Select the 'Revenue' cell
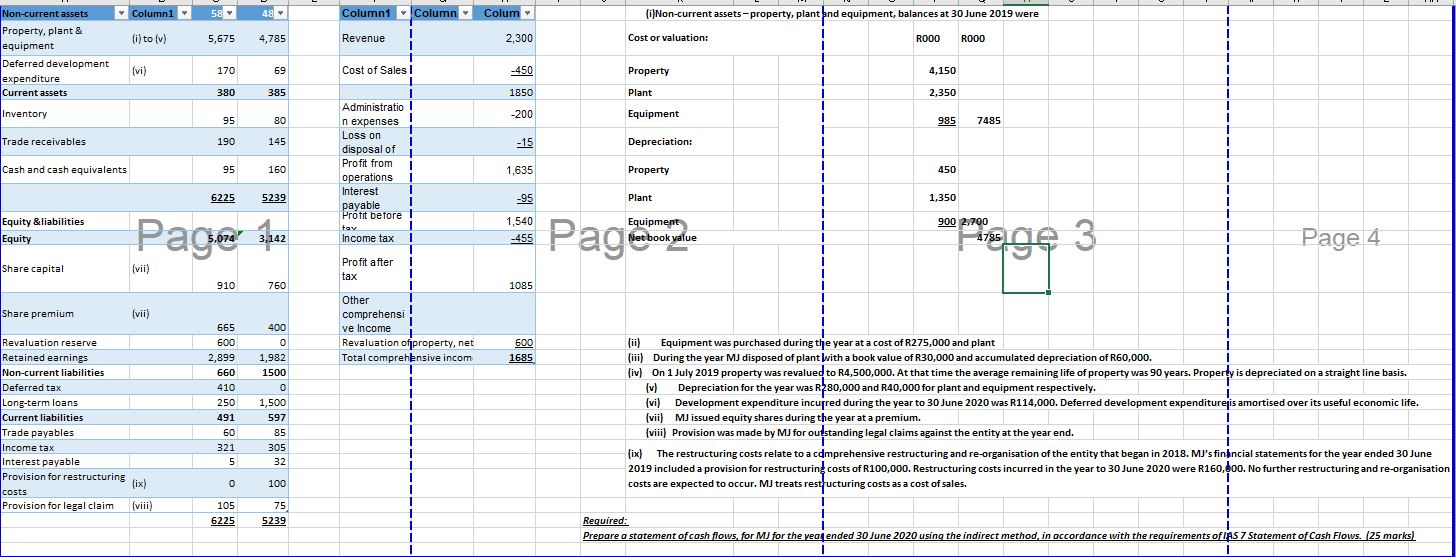Viewport: 1456px width, 557px height. [375, 38]
